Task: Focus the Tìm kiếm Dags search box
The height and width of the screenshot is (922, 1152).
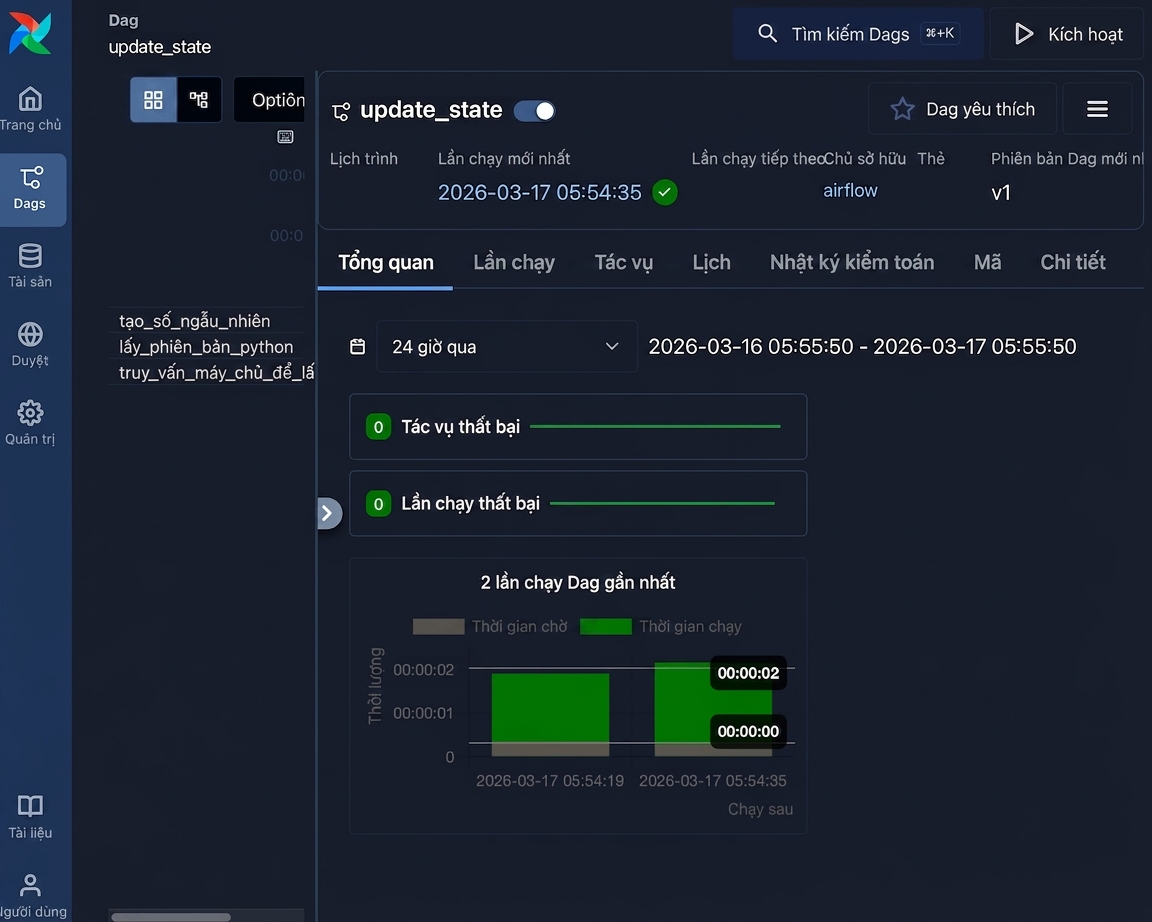Action: tap(857, 34)
